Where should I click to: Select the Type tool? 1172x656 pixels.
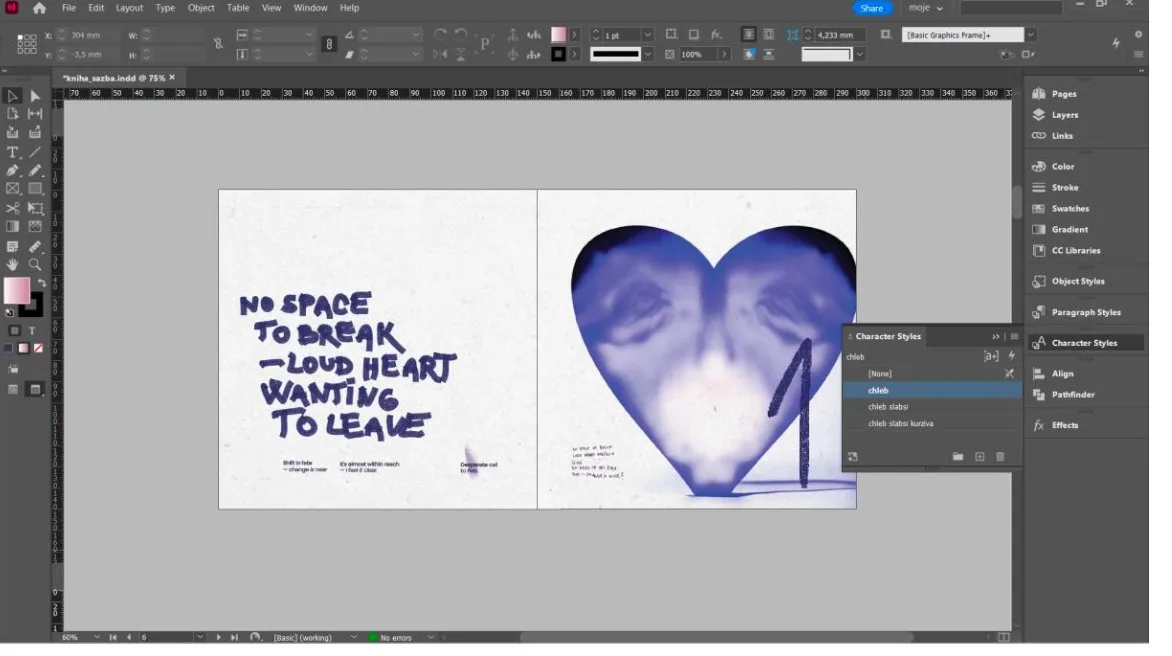coord(13,152)
